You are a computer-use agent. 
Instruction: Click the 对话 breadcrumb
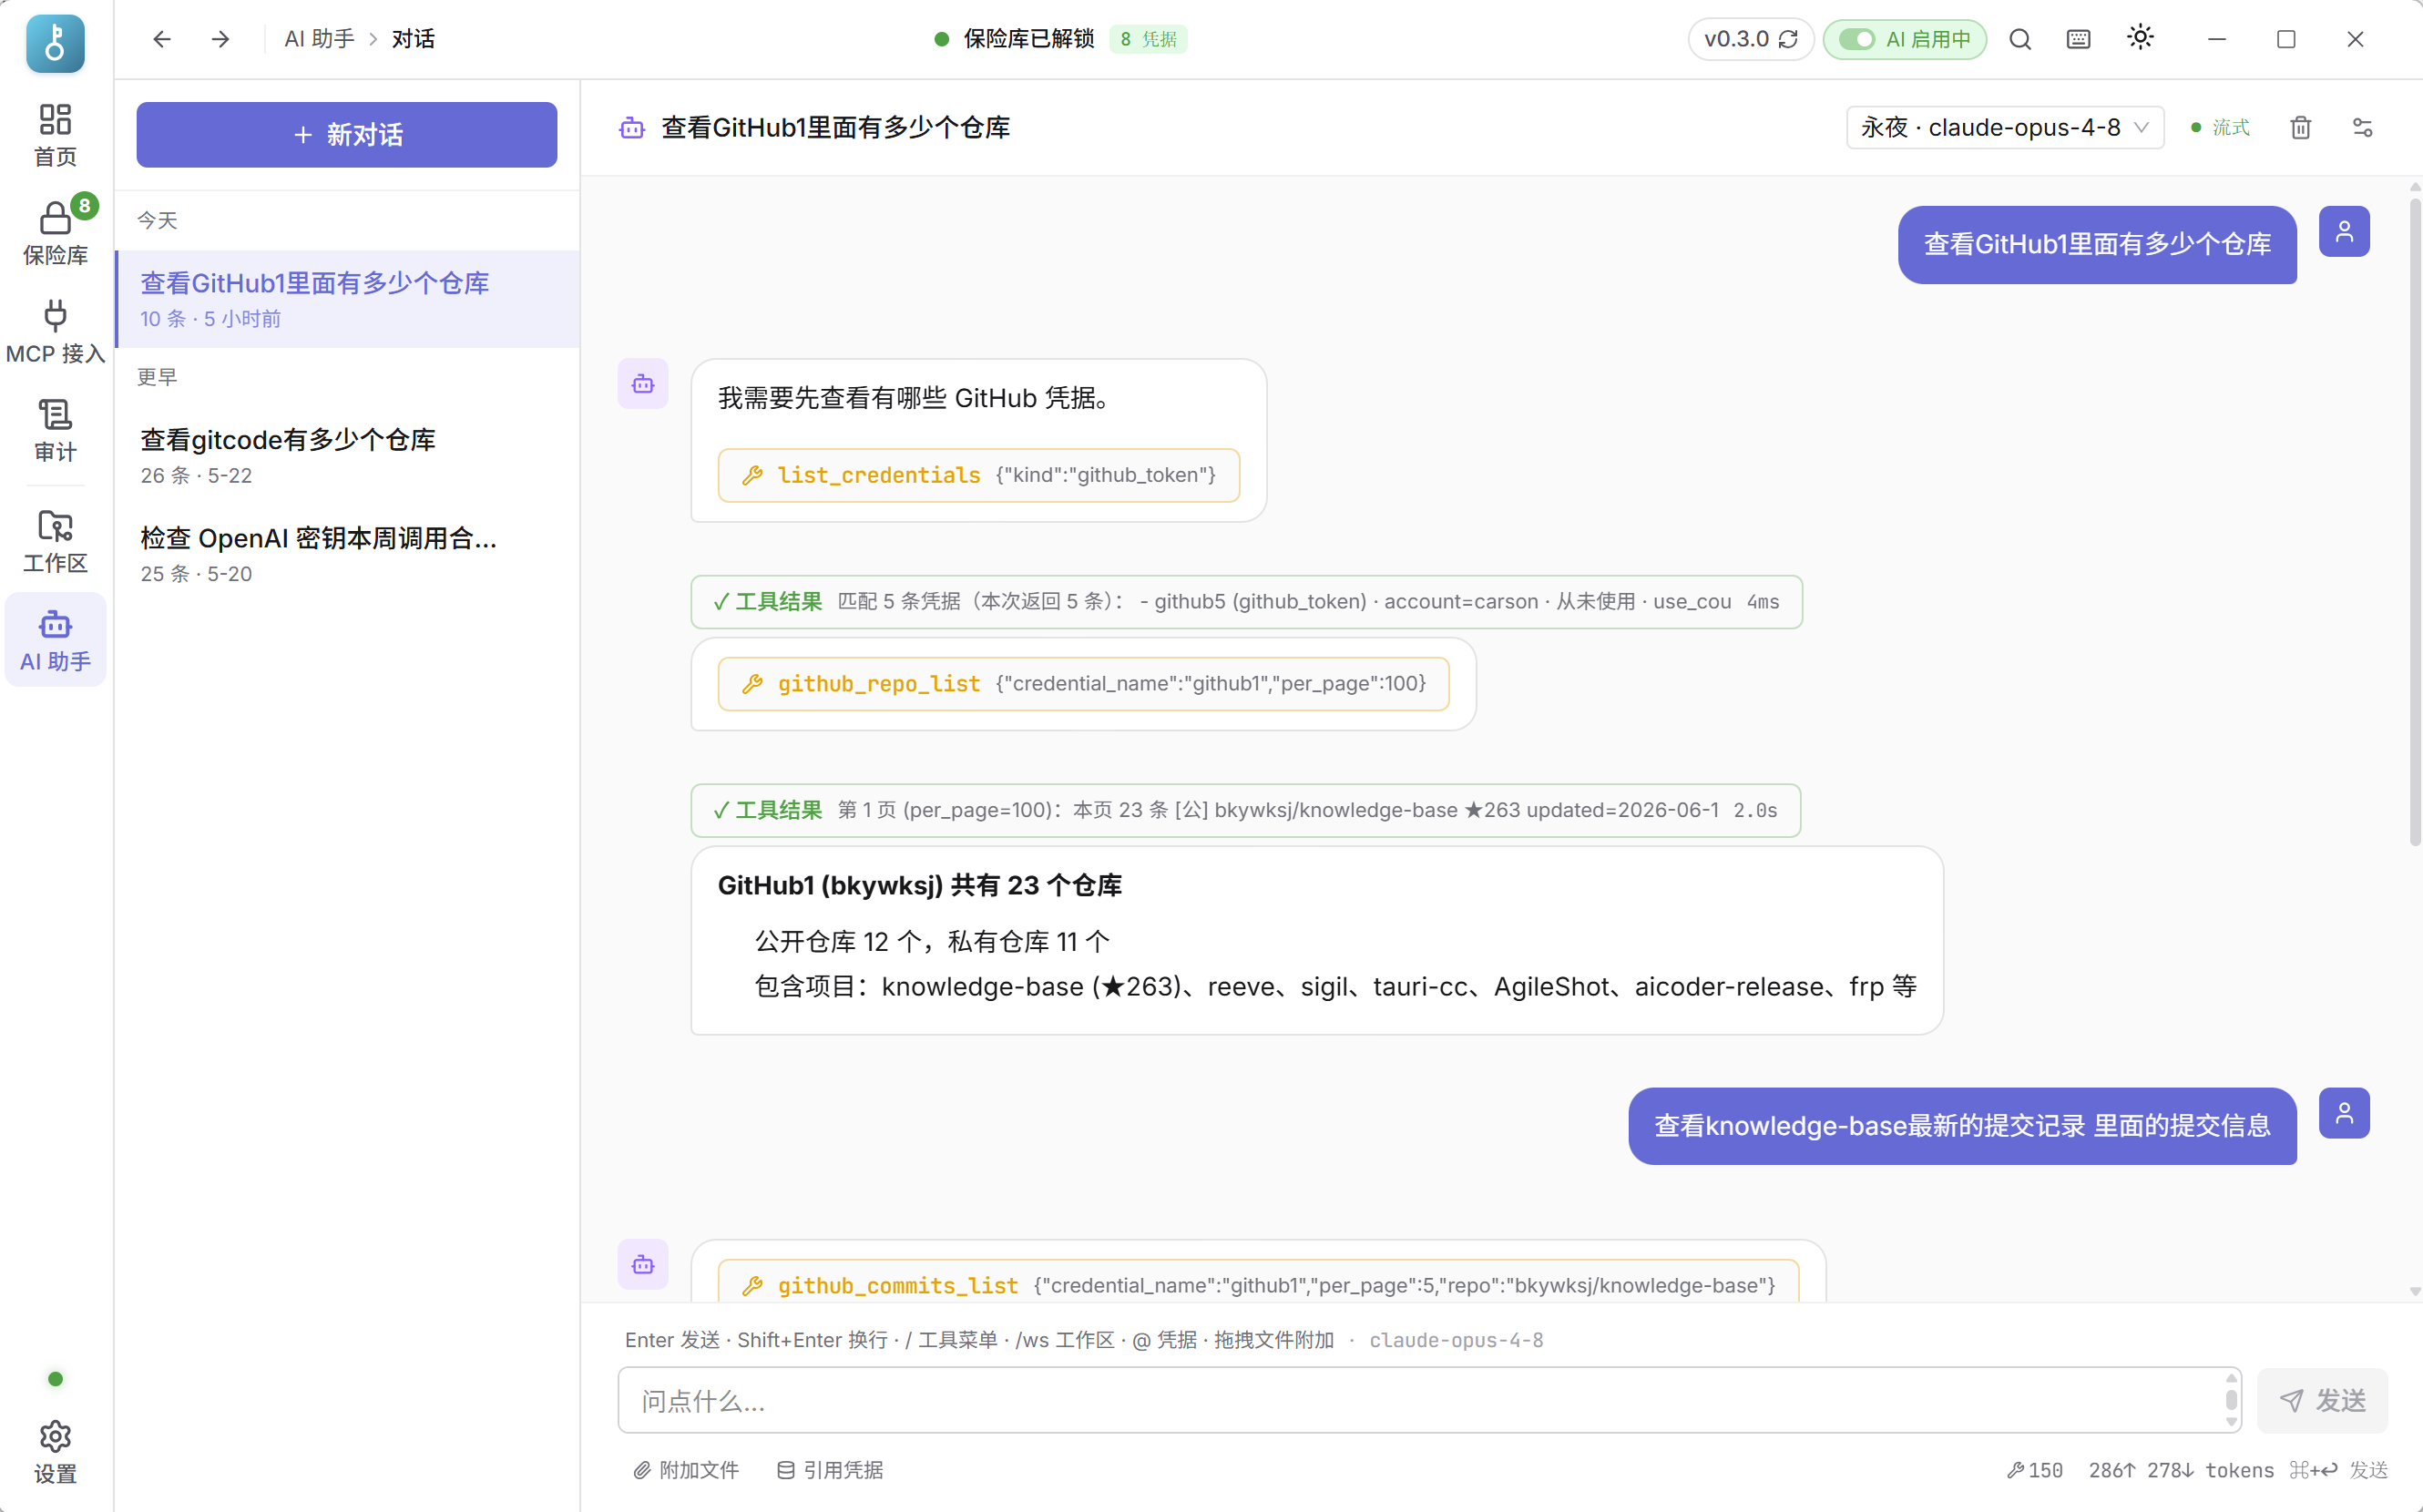point(413,39)
